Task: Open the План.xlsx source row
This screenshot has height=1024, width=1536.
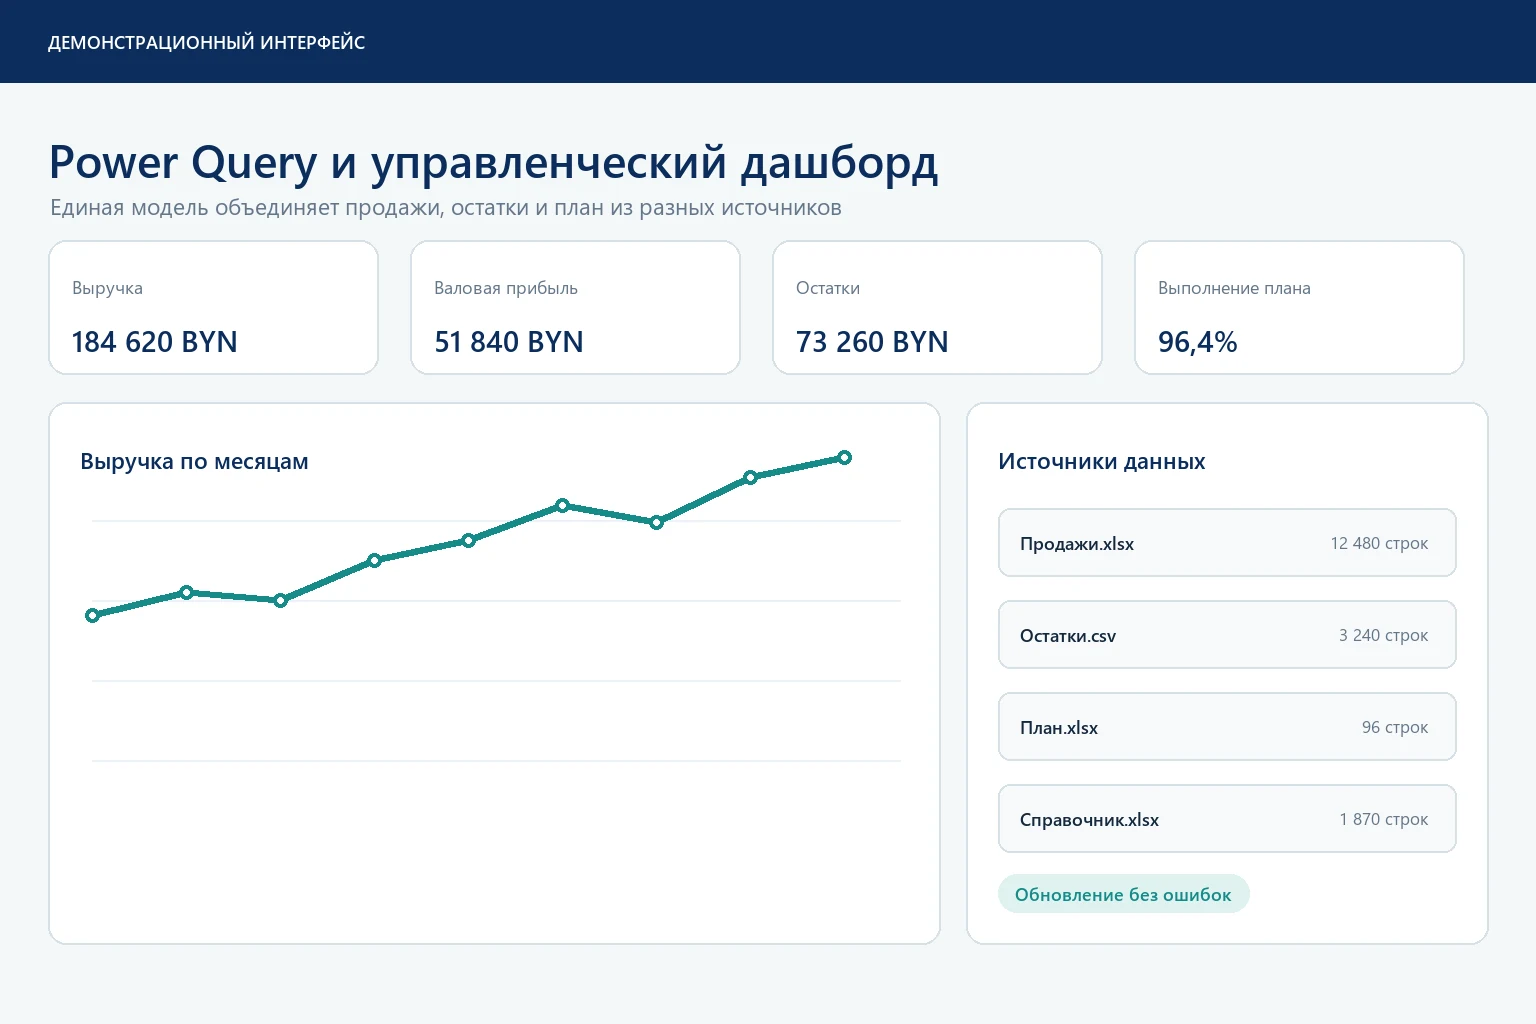Action: (x=1227, y=727)
